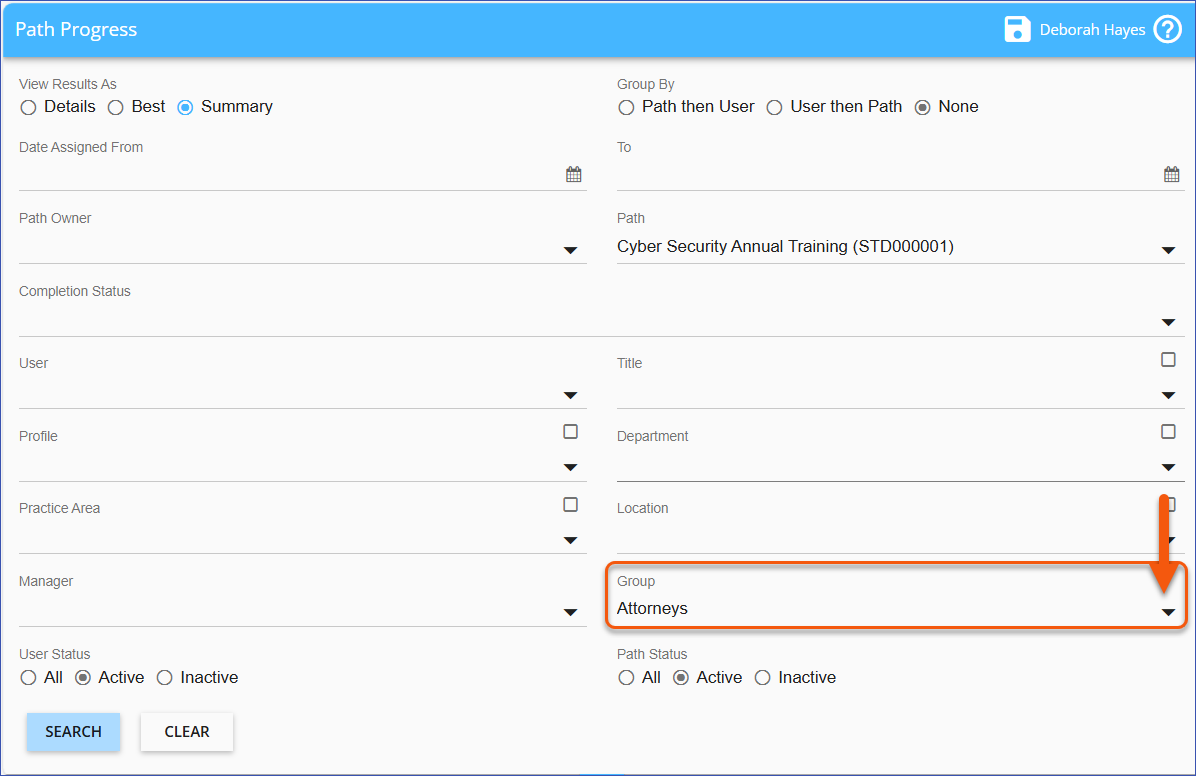1196x776 pixels.
Task: Select User then Path grouping option
Action: [x=774, y=108]
